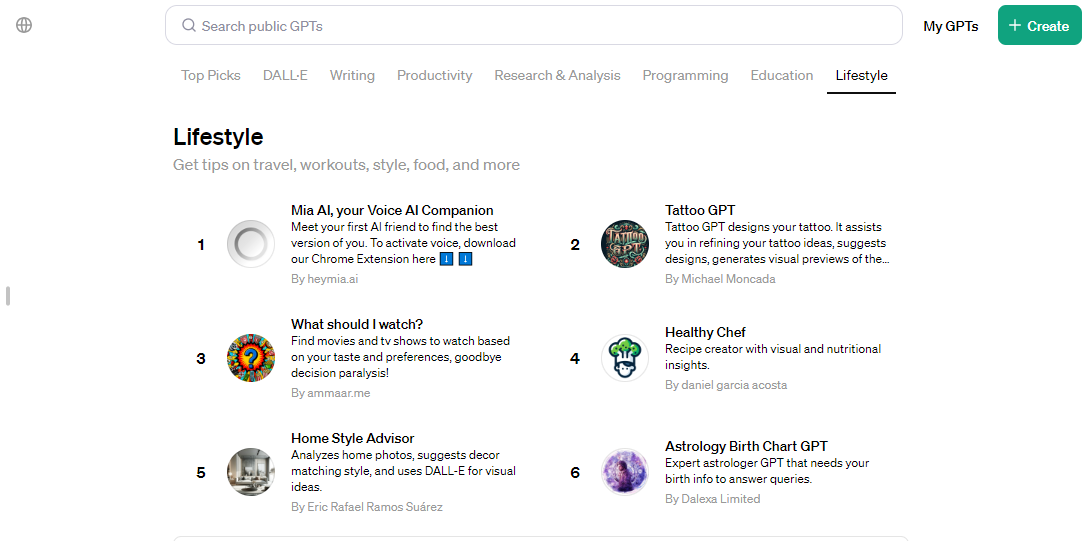Click the sidebar expand handle on left edge
The image size is (1089, 541).
coord(8,296)
